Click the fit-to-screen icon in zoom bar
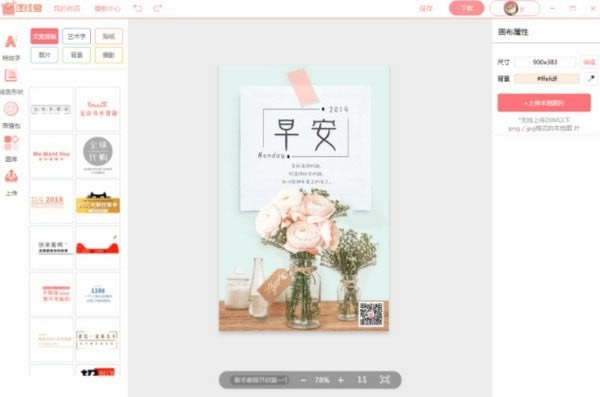Screen dimensions: 600x397 (x=385, y=379)
